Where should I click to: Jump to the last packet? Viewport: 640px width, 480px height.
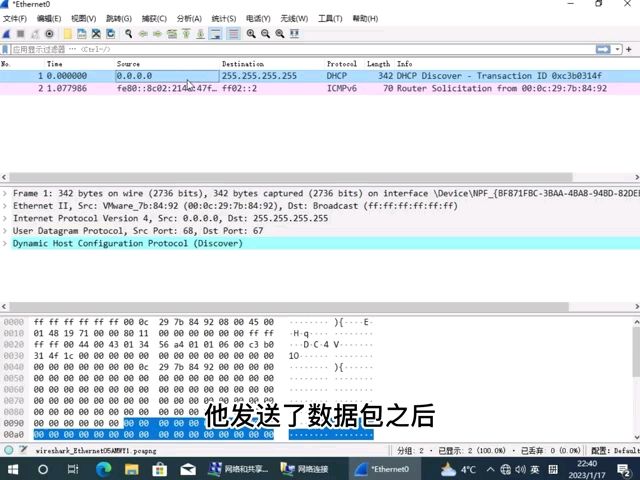(200, 34)
